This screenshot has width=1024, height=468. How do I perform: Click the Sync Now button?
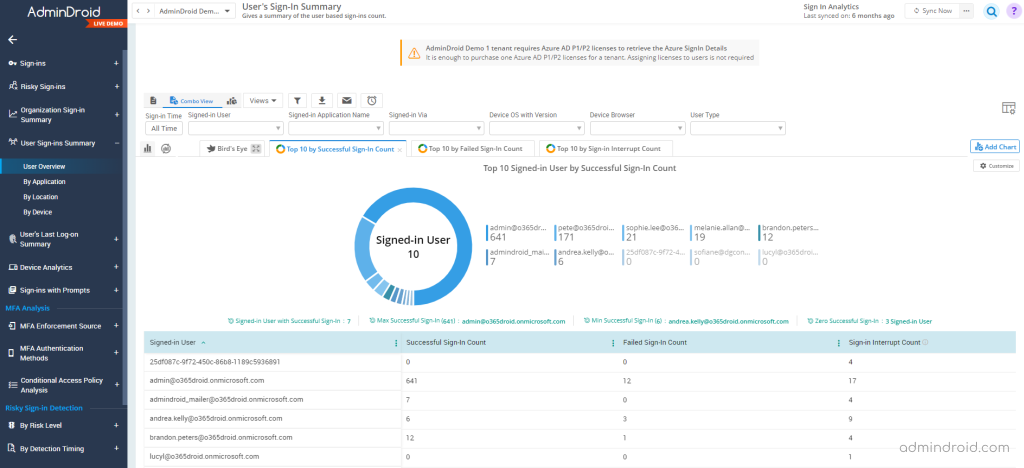pyautogui.click(x=932, y=11)
